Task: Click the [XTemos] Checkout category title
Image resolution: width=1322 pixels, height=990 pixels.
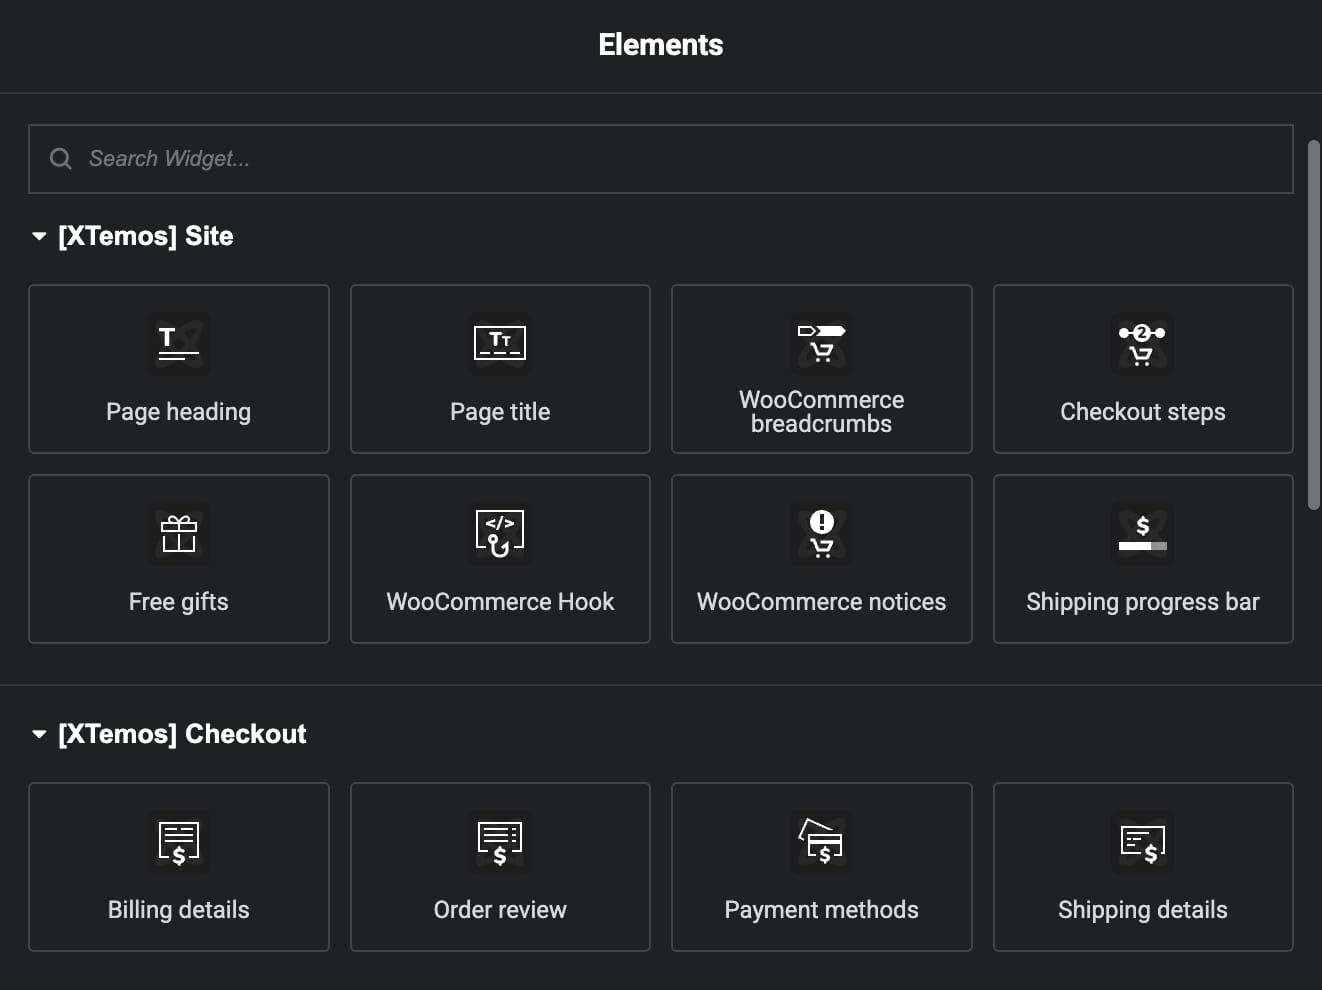Action: coord(182,734)
